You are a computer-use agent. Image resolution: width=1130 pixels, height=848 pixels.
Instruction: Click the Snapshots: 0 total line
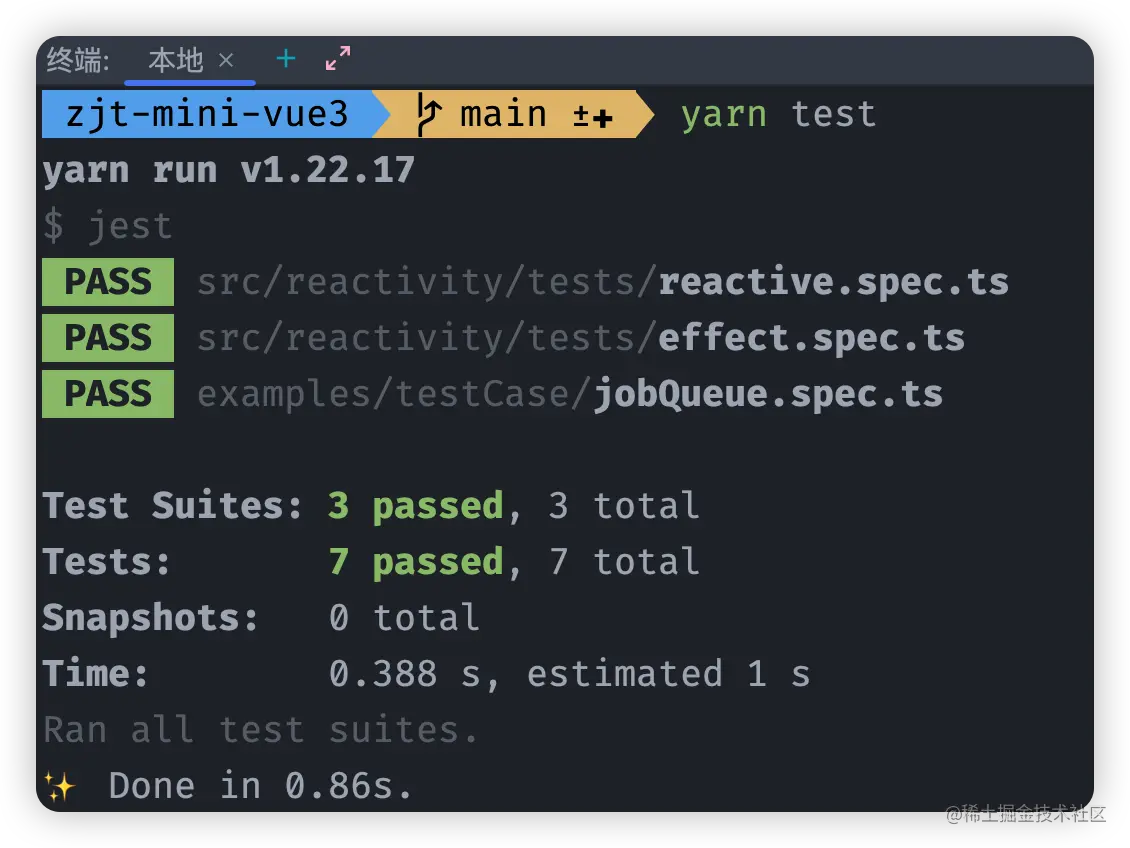pyautogui.click(x=261, y=618)
